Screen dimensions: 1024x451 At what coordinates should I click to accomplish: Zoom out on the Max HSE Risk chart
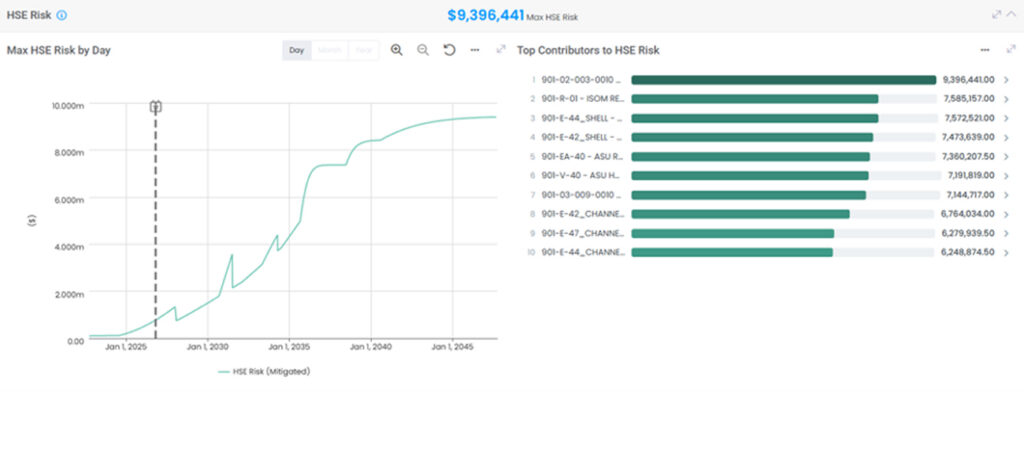pos(423,50)
